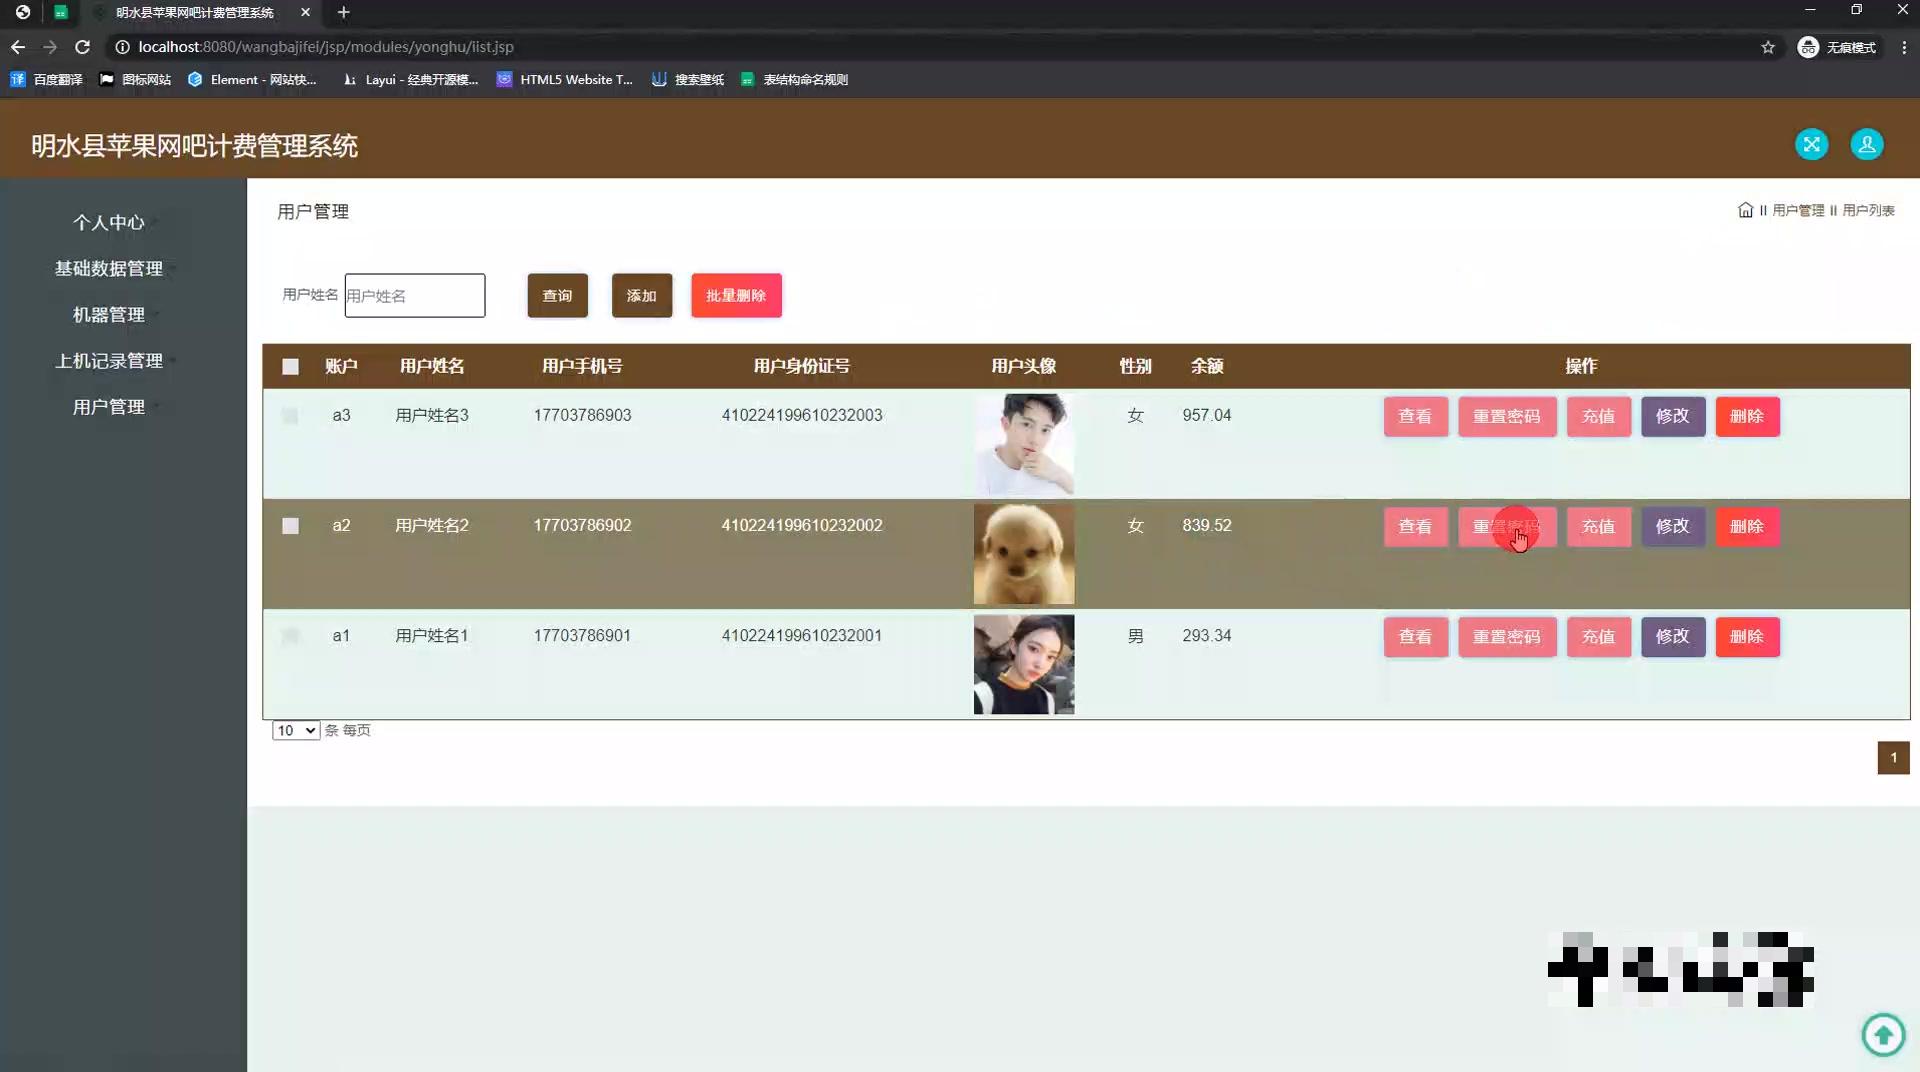
Task: Click the 批量删除 button
Action: (x=735, y=295)
